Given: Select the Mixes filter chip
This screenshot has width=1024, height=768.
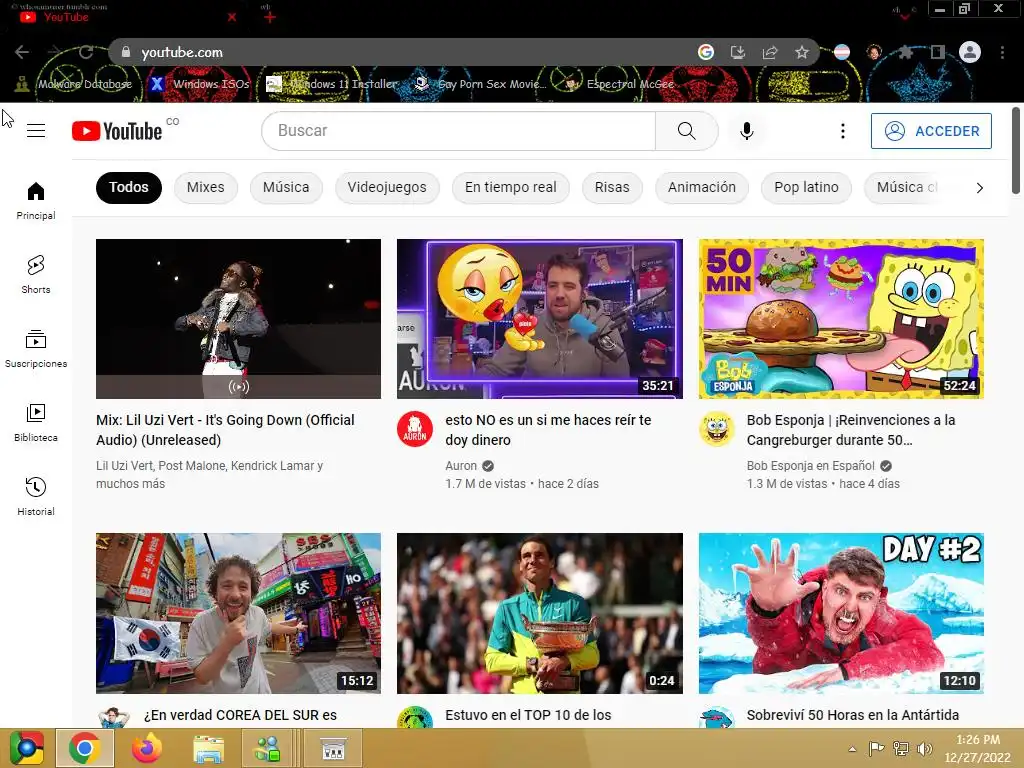Looking at the screenshot, I should pyautogui.click(x=206, y=187).
